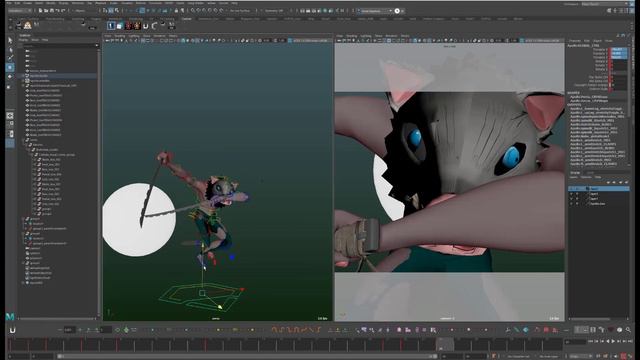Choose the Paint Selection tool
This screenshot has height=360, width=640.
click(10, 58)
